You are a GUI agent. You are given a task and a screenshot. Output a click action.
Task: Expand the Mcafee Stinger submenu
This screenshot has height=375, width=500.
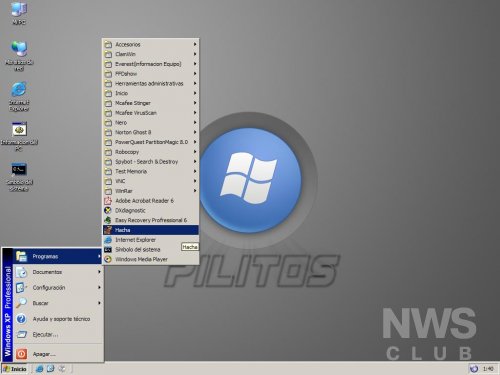tap(151, 103)
